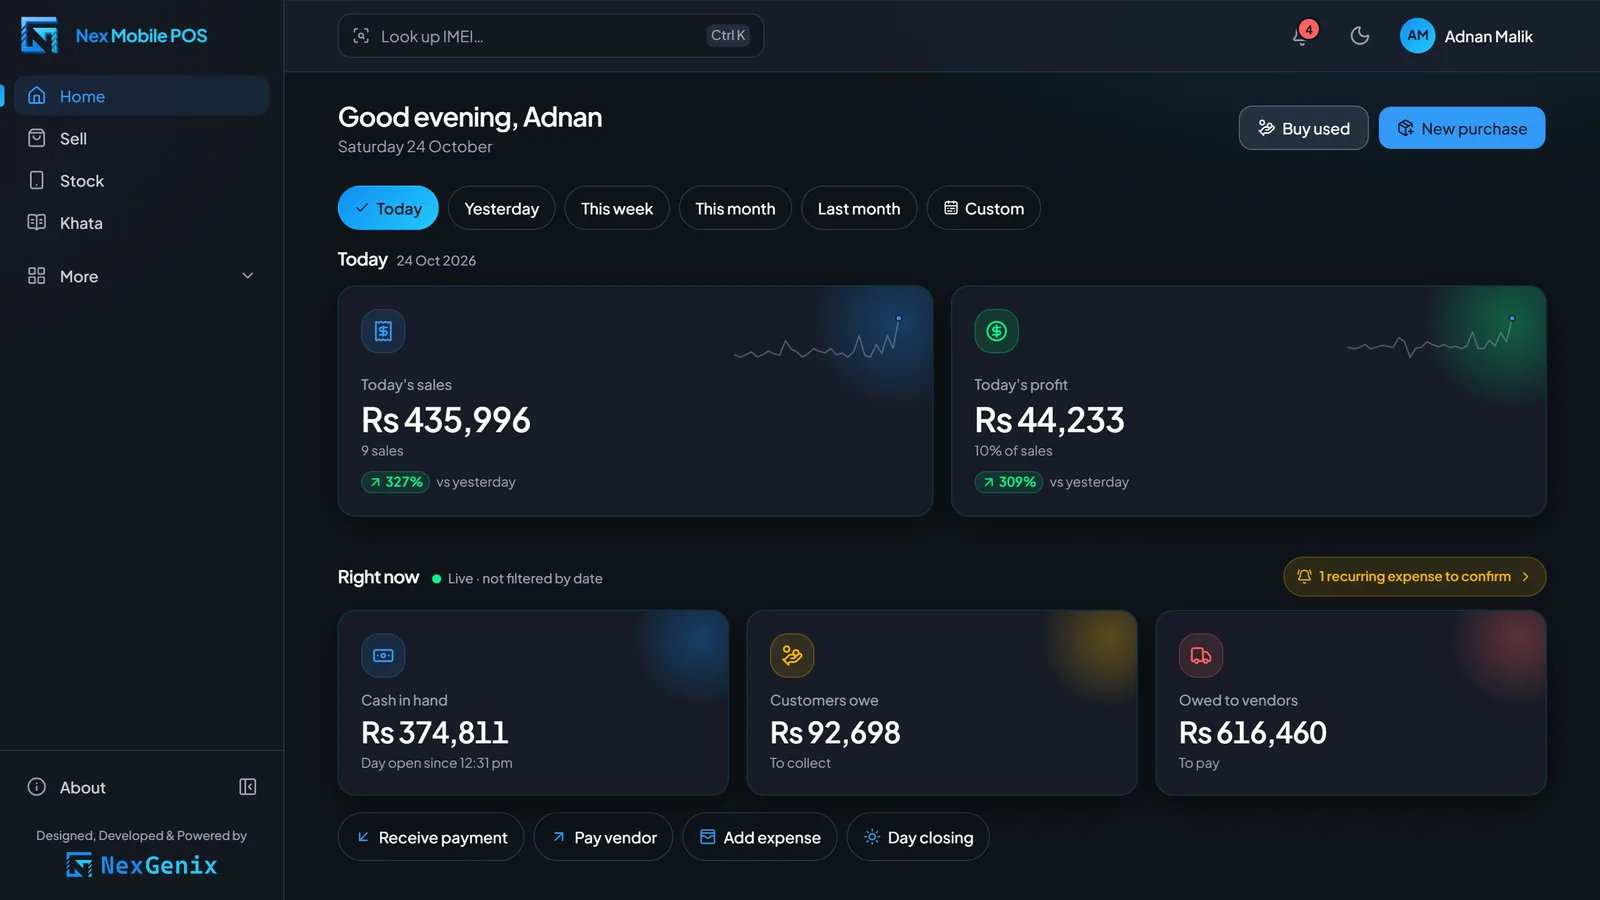
Task: Click Receive payment
Action: 431,837
